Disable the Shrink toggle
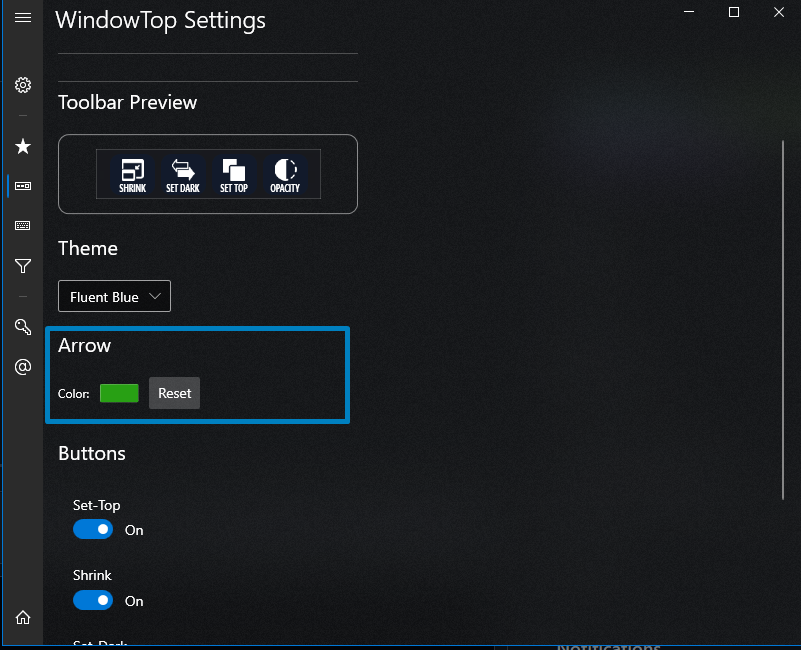Image resolution: width=801 pixels, height=650 pixels. (x=93, y=599)
